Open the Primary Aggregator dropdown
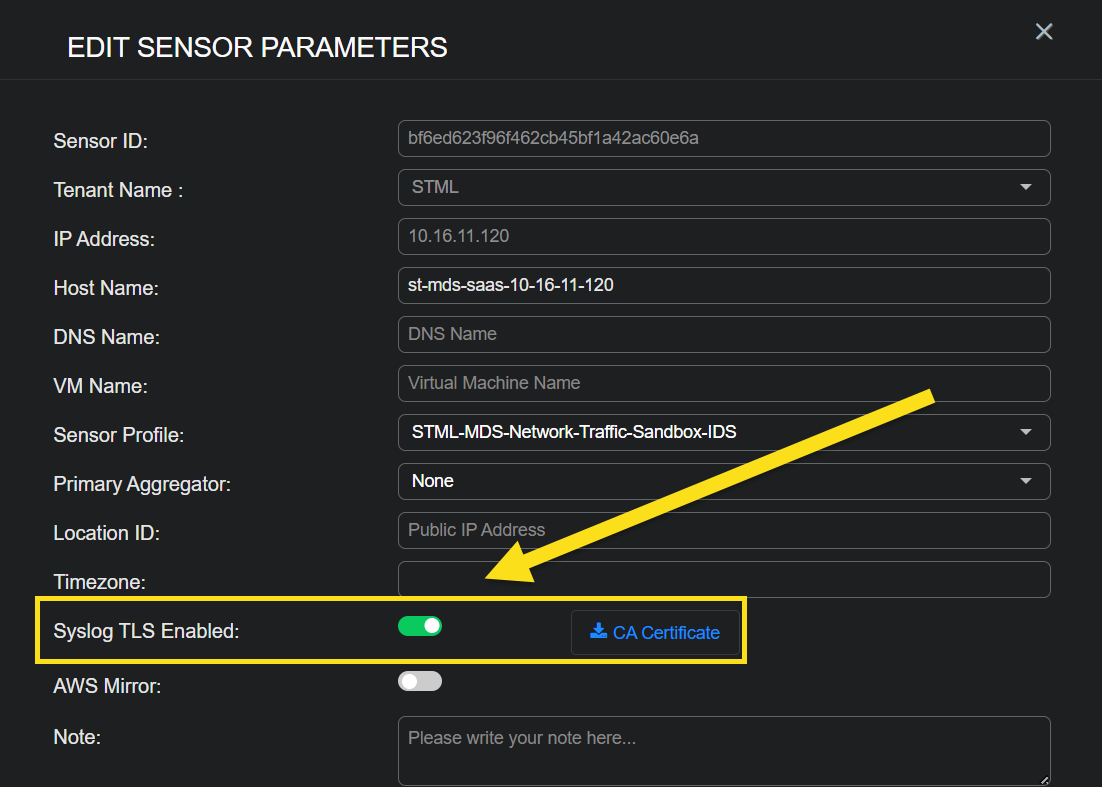The image size is (1102, 787). pos(723,481)
